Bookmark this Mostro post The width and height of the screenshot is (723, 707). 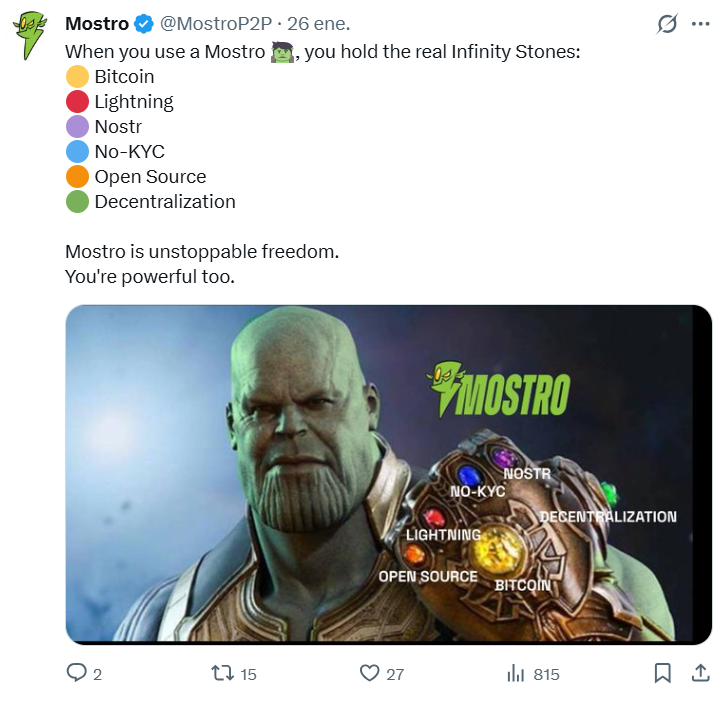tap(662, 673)
